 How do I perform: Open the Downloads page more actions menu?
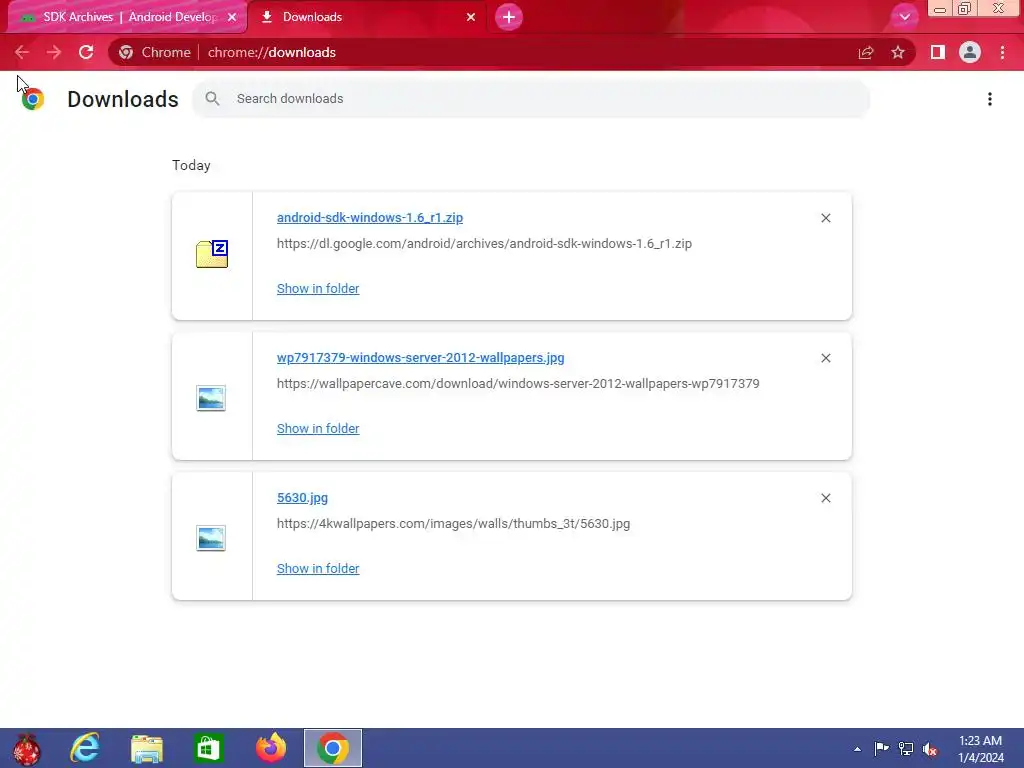coord(990,99)
